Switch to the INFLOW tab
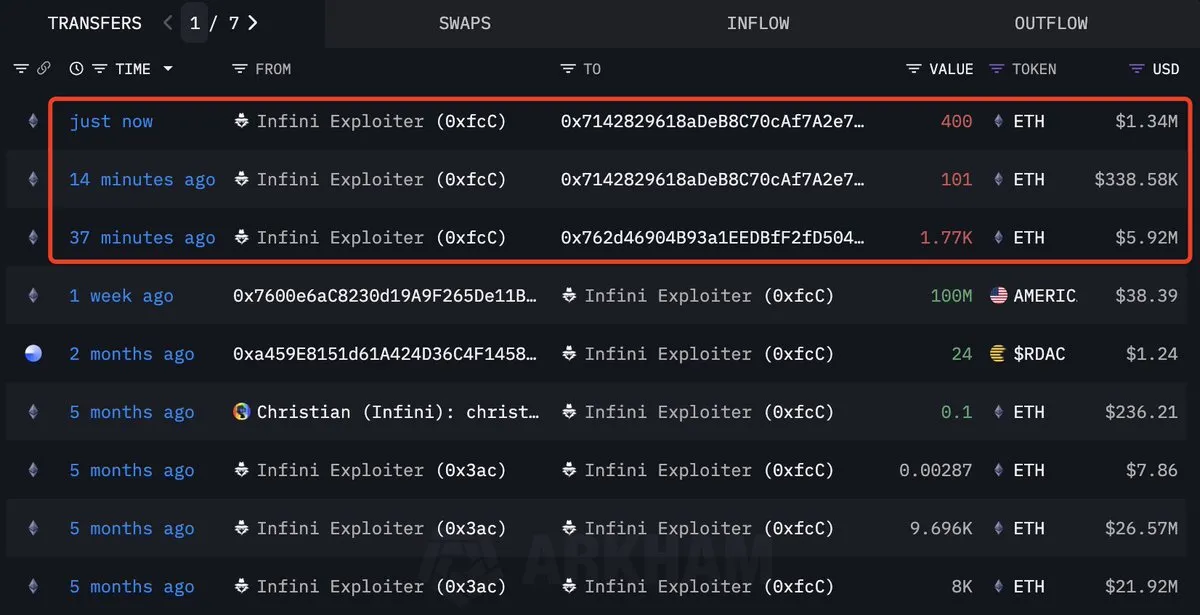Viewport: 1200px width, 615px height. 758,23
